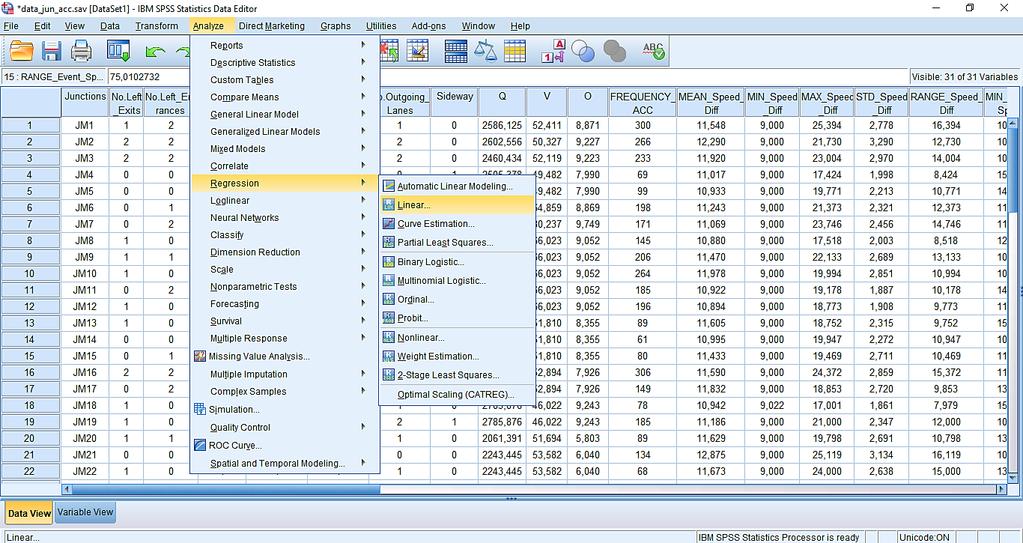Switch to the Variable View tab
Viewport: 1023px width, 543px height.
[85, 512]
